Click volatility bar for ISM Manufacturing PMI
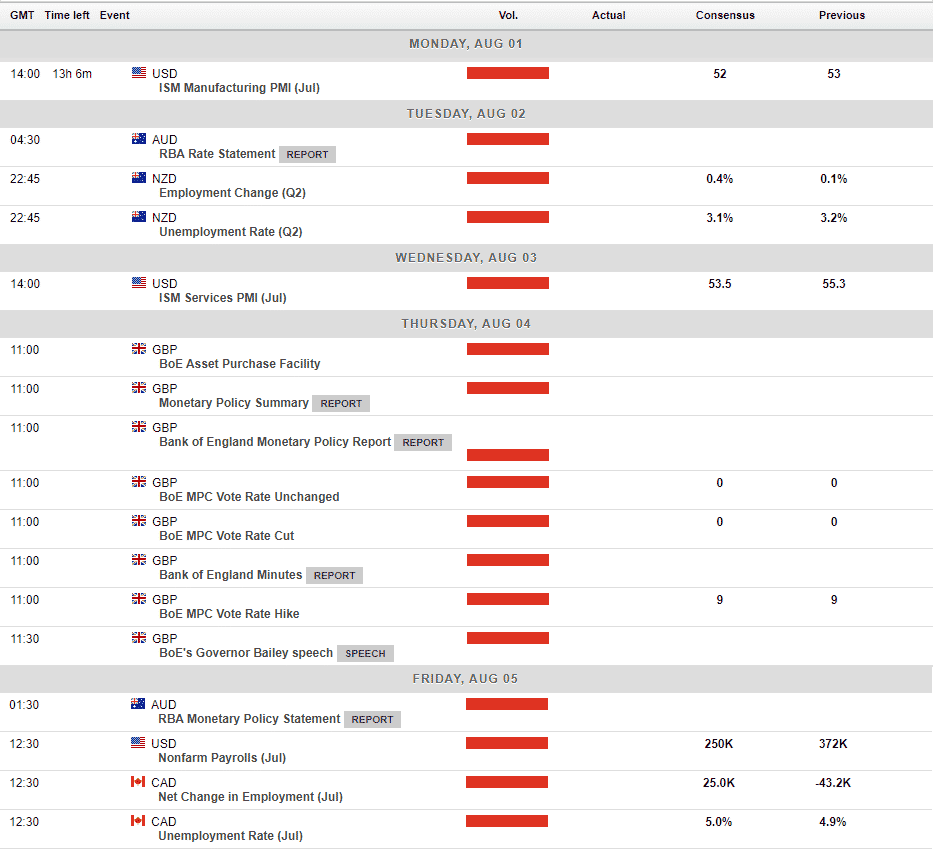The width and height of the screenshot is (936, 854). [507, 73]
